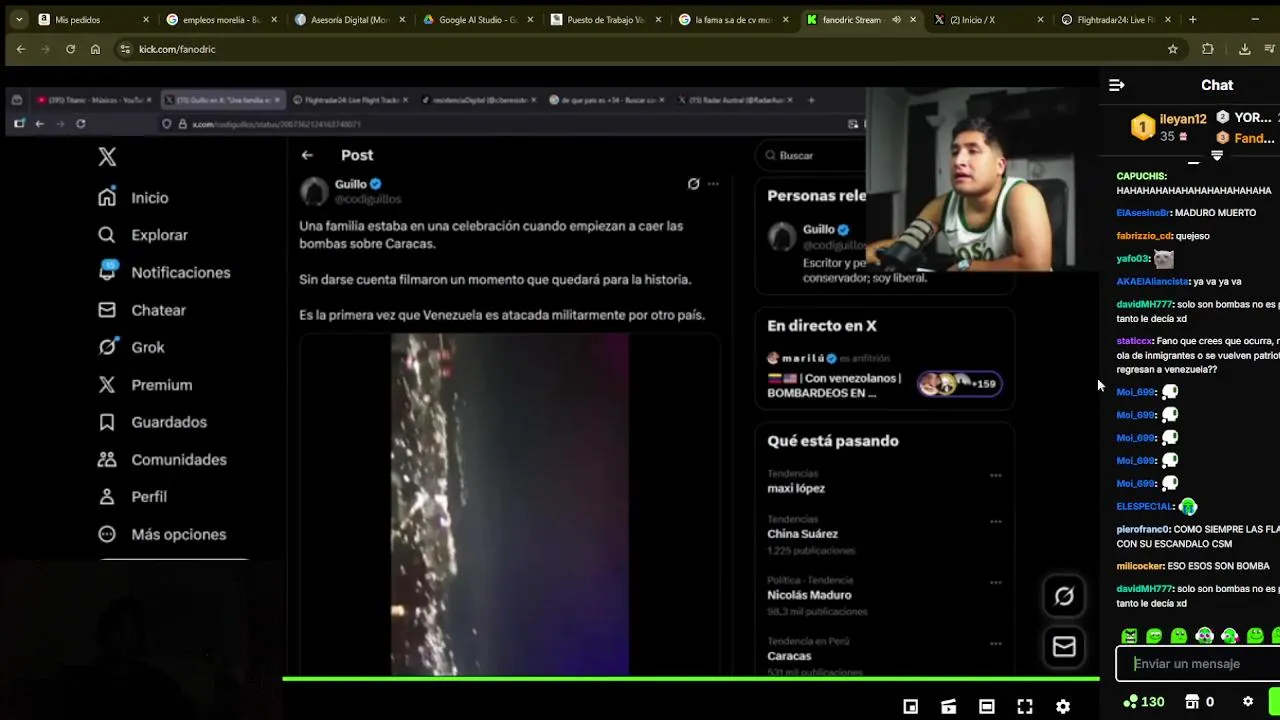The height and width of the screenshot is (720, 1280).
Task: Expand the chat leaderboard chevron
Action: click(x=1217, y=156)
